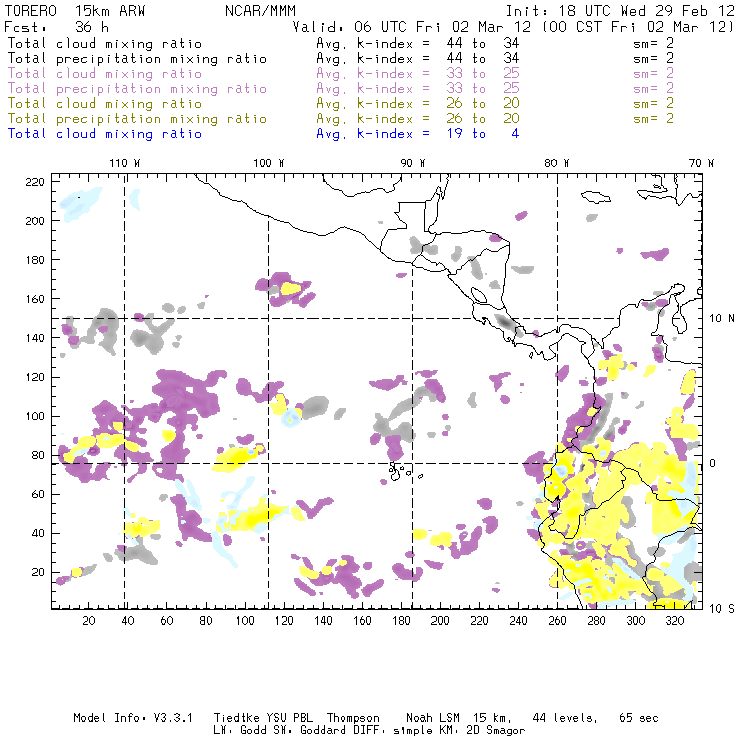Click the '100 W' longitude label
Screen dimensions: 740x740
coord(269,163)
